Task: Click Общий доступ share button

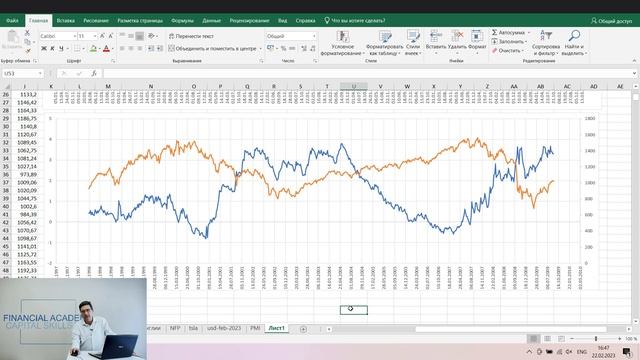Action: [x=611, y=20]
